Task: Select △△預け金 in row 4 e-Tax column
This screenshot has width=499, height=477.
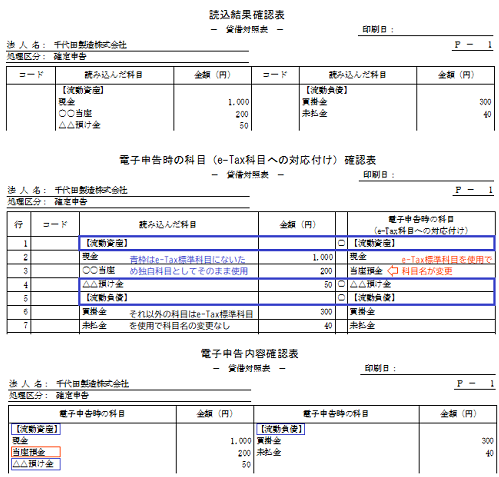Action: point(370,284)
